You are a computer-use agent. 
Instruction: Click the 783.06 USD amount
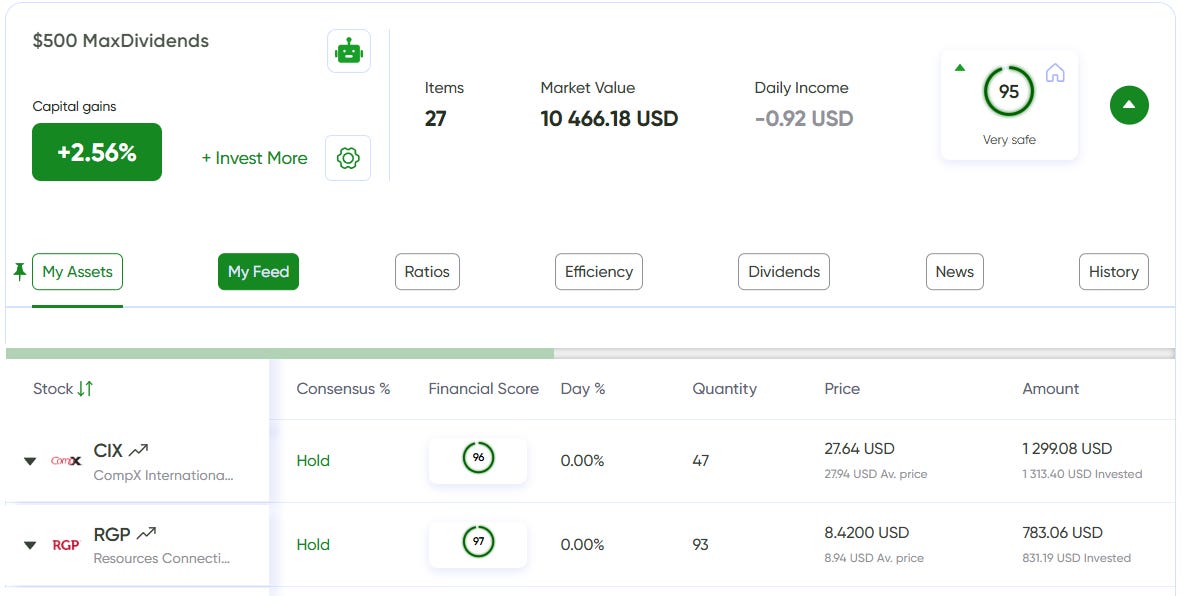point(1063,533)
